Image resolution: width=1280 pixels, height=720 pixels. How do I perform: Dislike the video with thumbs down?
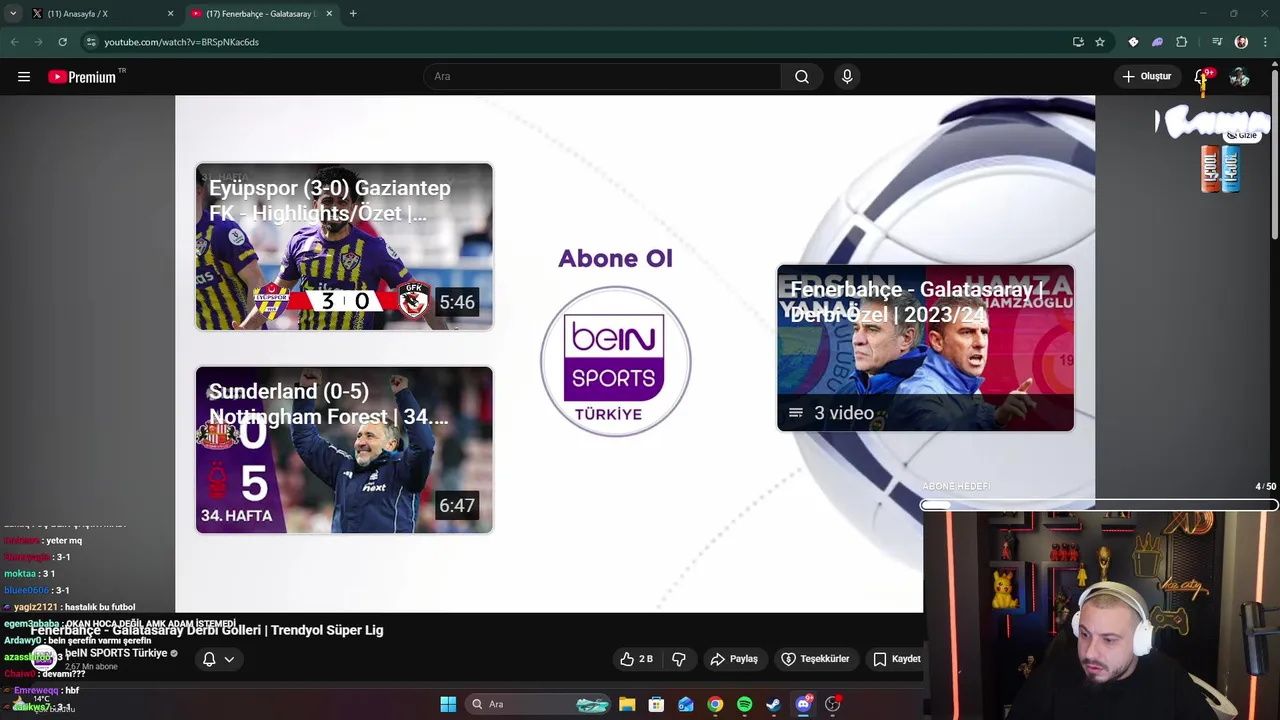[679, 659]
